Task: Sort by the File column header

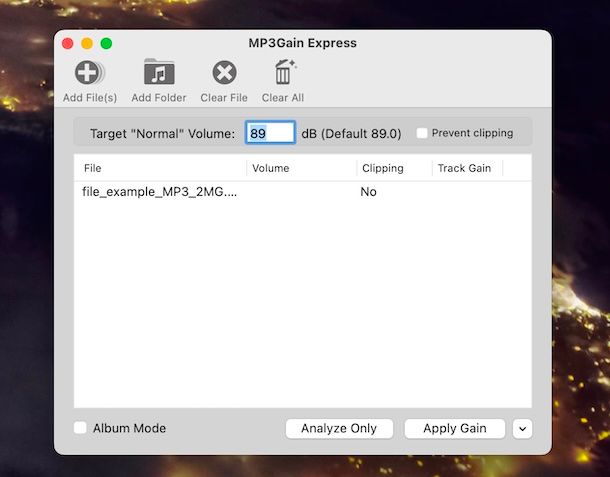Action: point(160,168)
